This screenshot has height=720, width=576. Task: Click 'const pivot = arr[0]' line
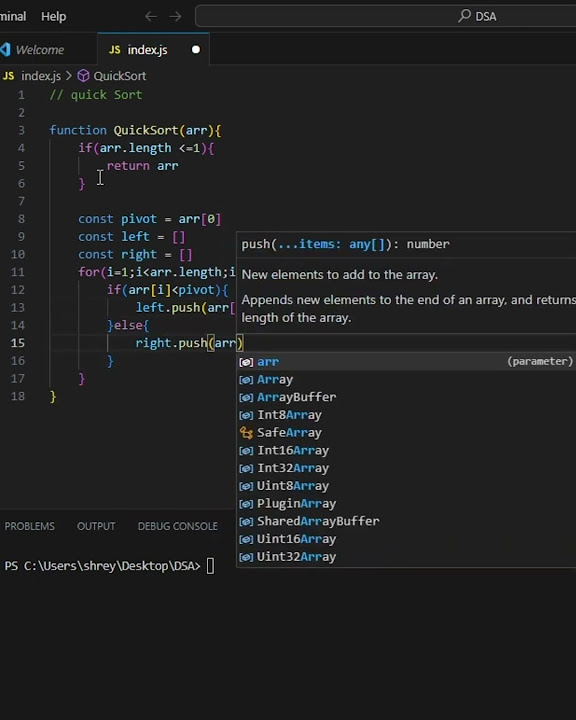pos(149,219)
